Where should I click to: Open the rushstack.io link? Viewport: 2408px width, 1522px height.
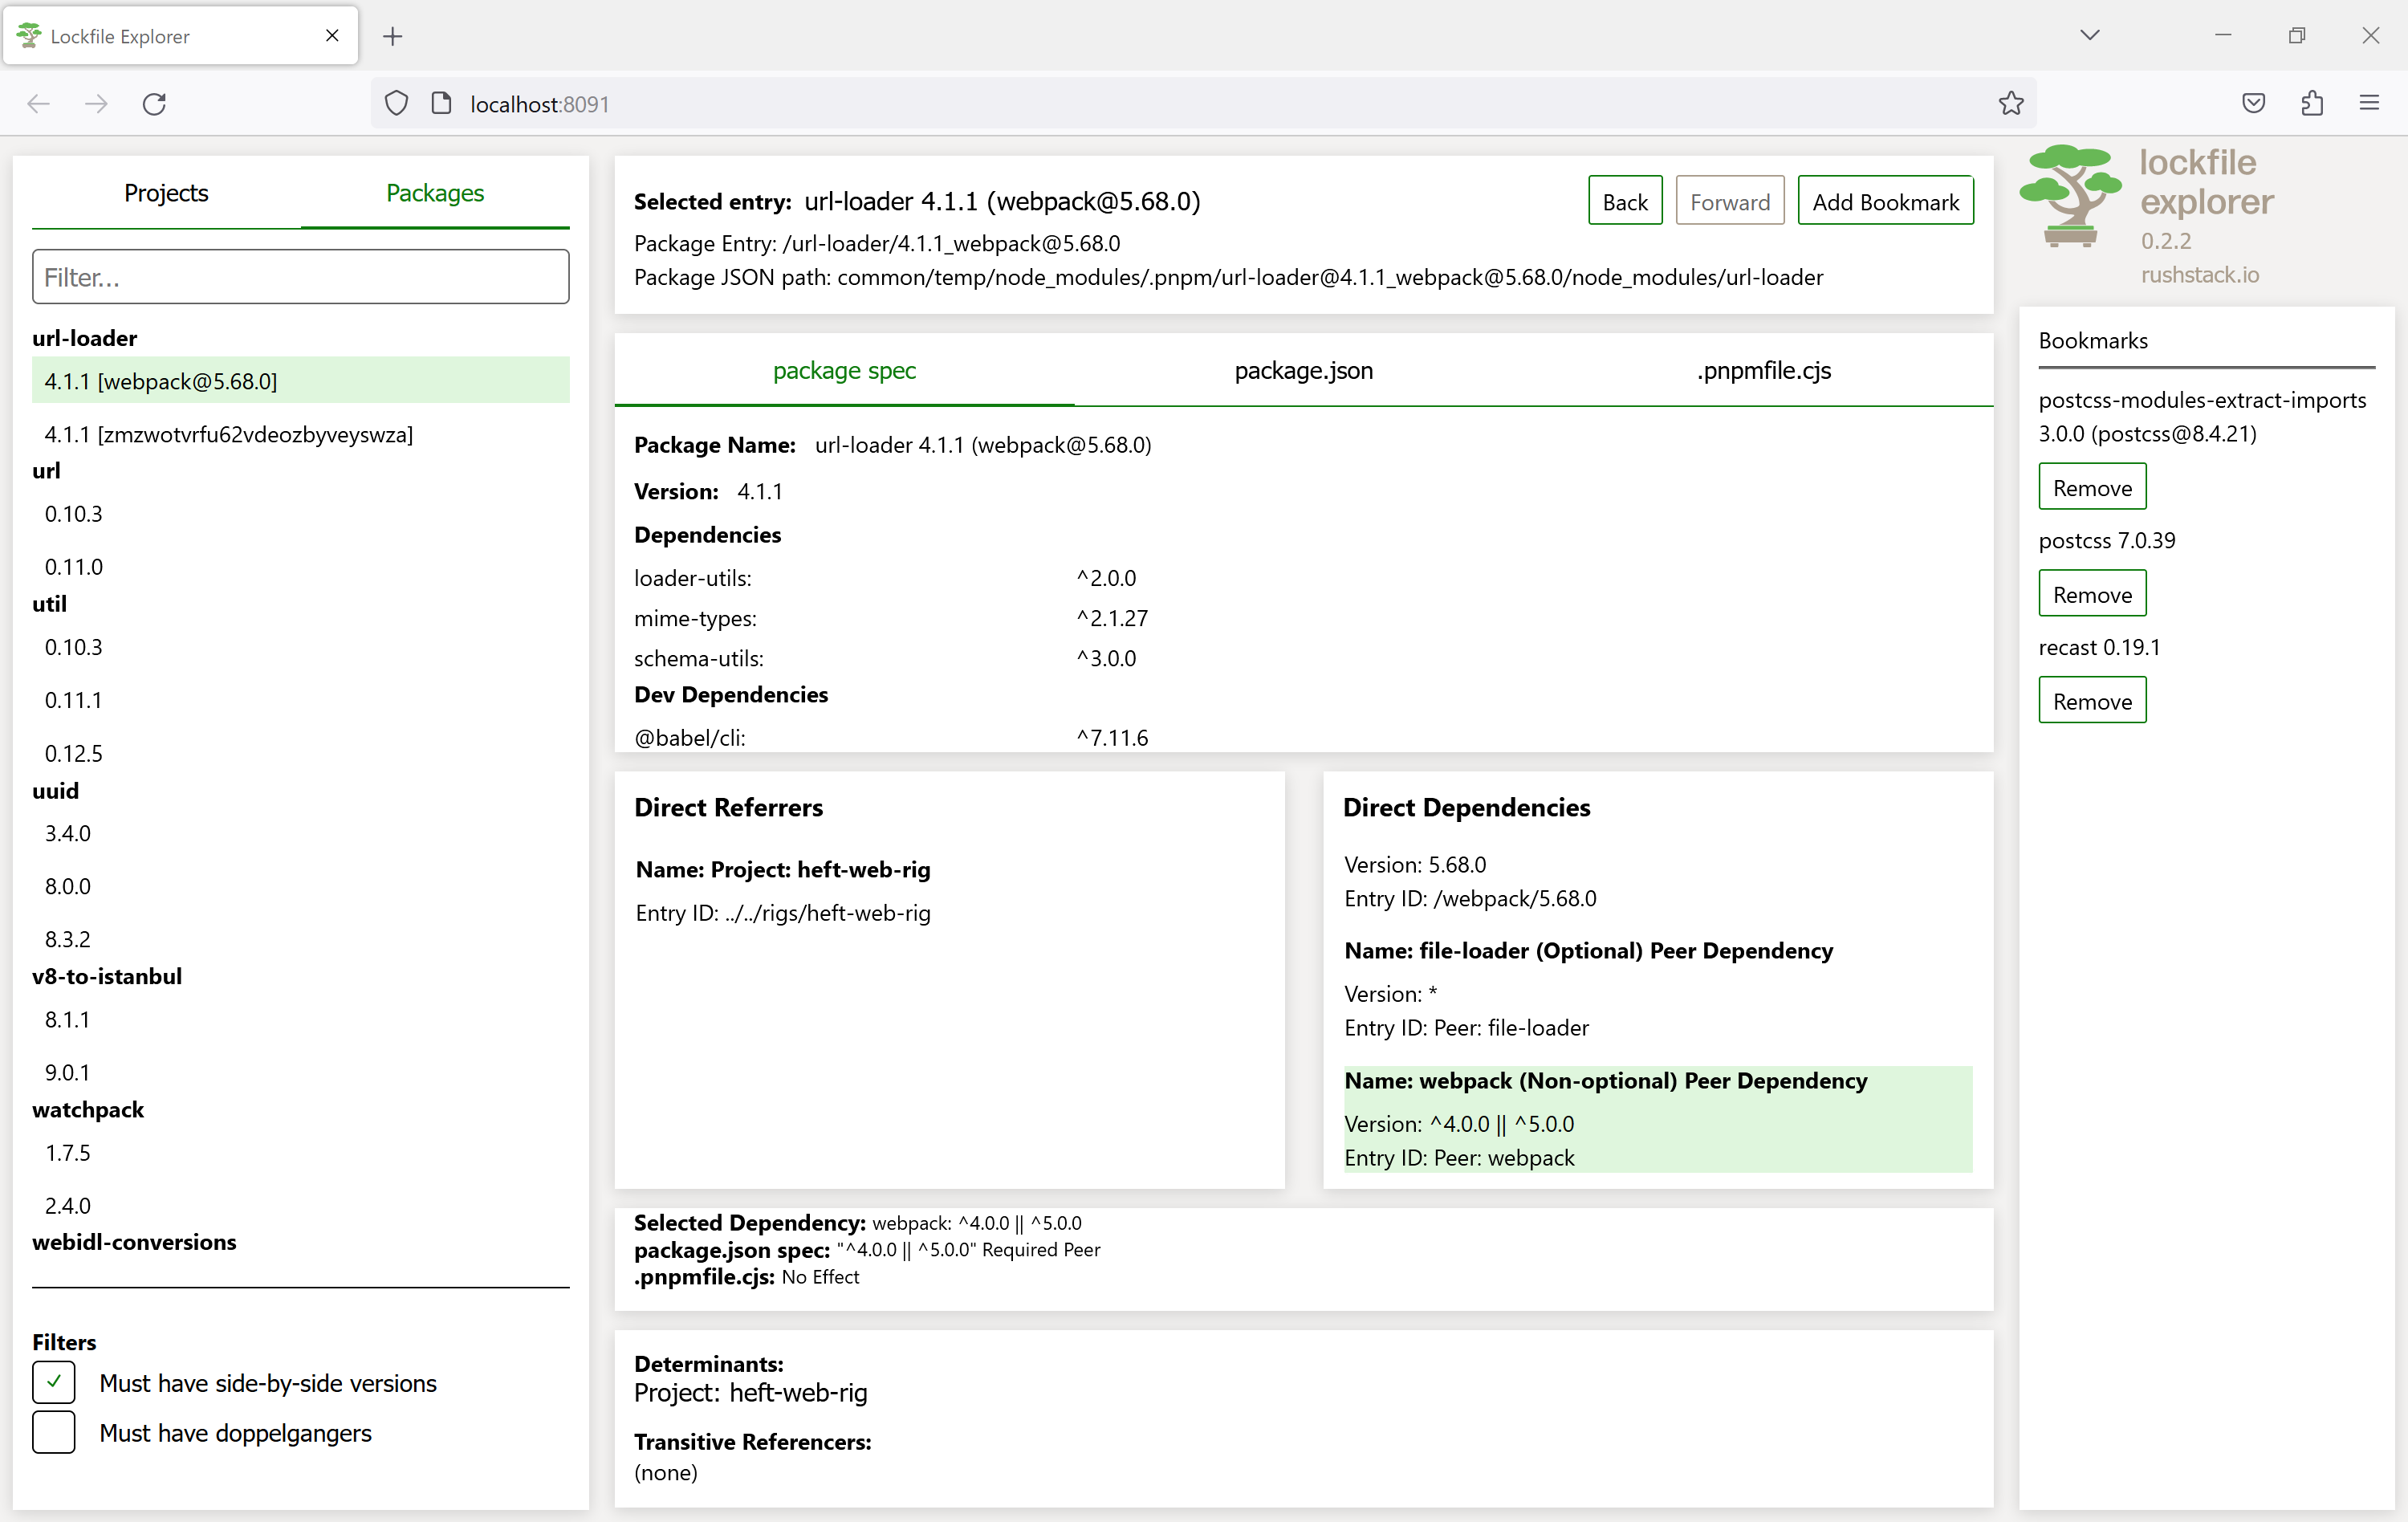(x=2199, y=275)
